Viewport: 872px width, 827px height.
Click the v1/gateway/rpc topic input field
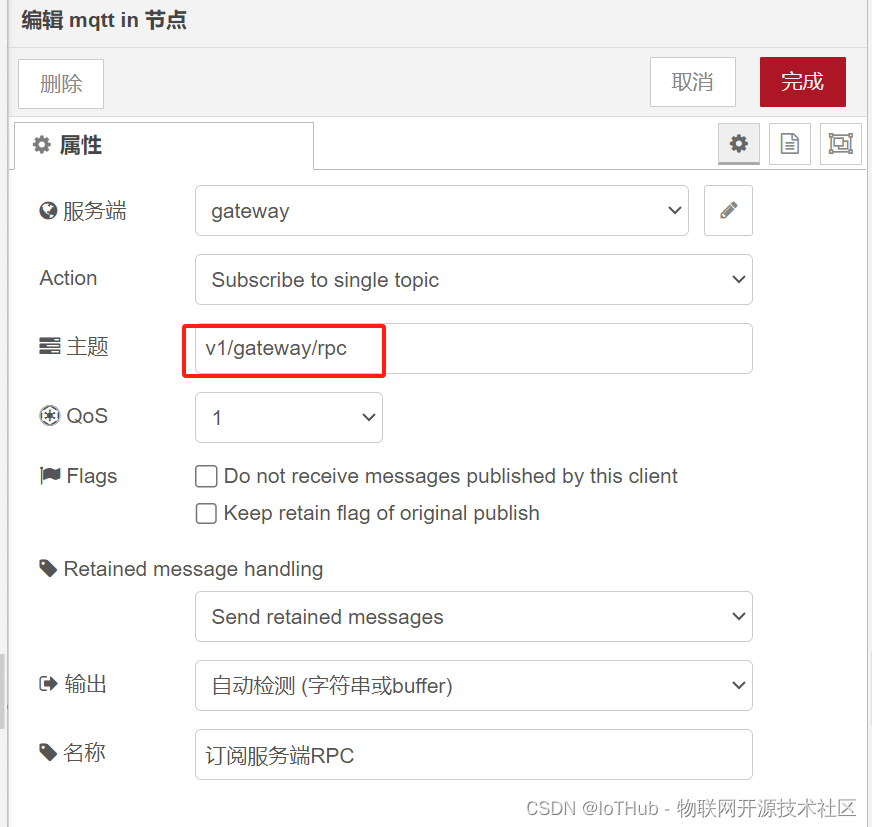pyautogui.click(x=283, y=350)
